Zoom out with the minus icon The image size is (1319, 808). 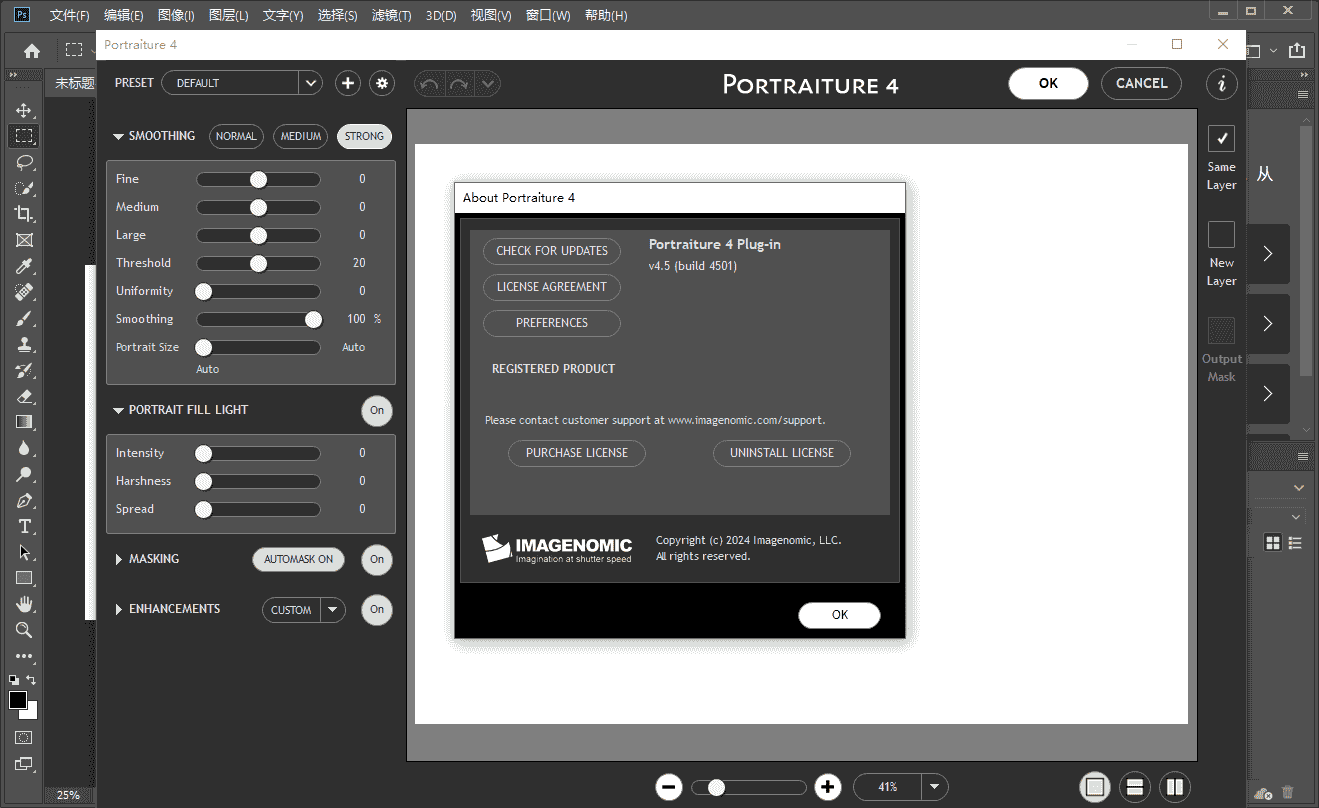(669, 787)
